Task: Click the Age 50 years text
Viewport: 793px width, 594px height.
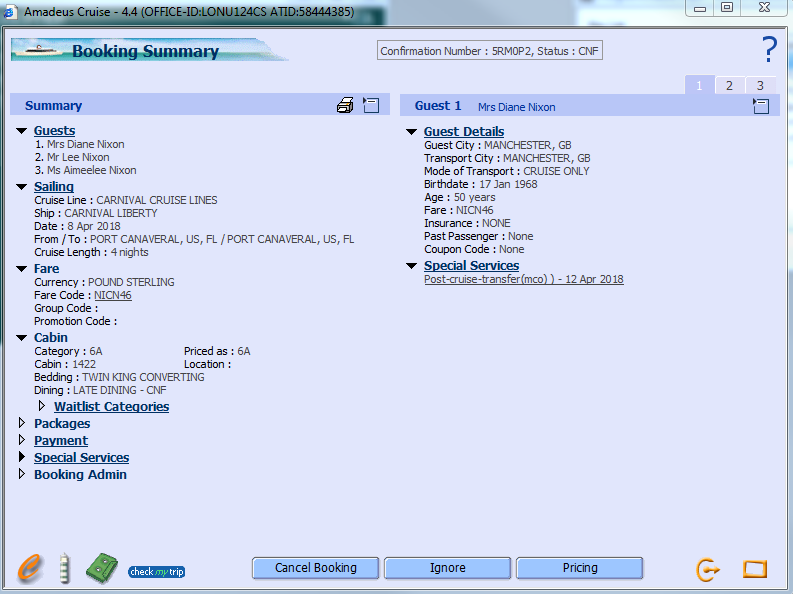Action: click(460, 198)
